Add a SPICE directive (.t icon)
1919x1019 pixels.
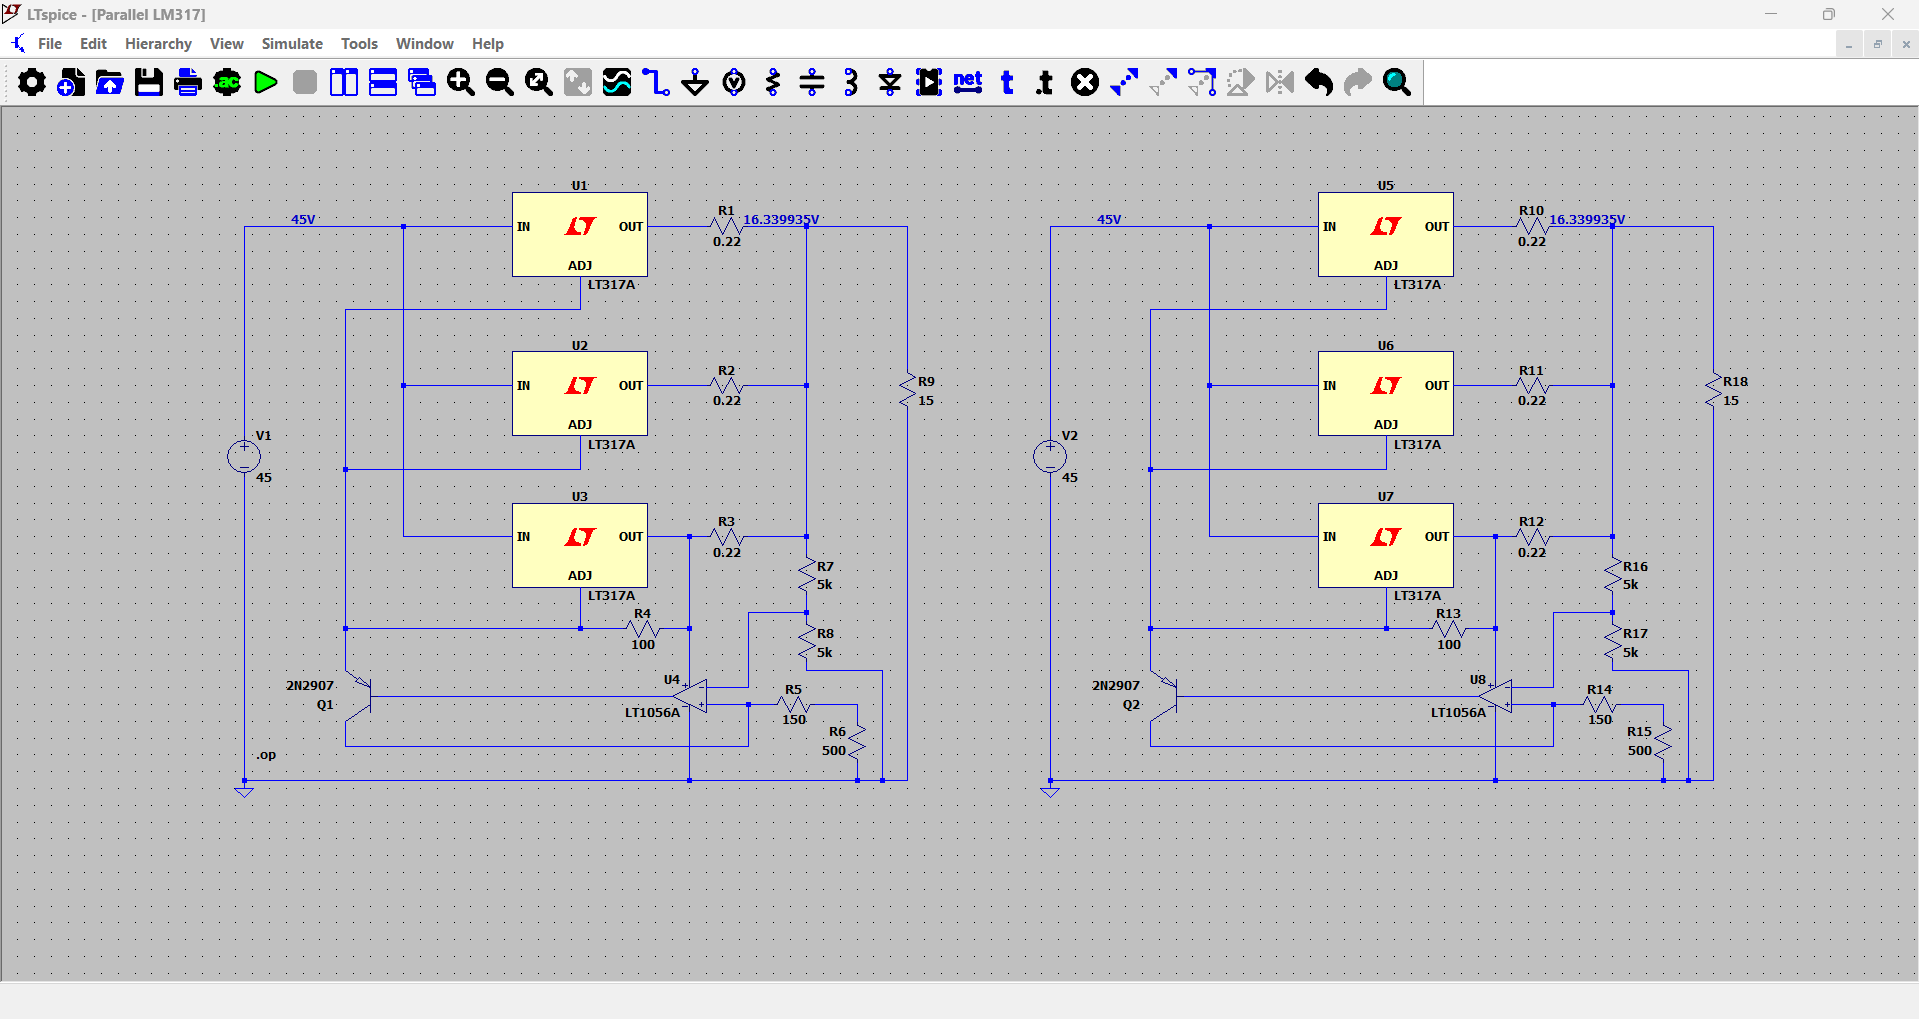[x=1046, y=82]
